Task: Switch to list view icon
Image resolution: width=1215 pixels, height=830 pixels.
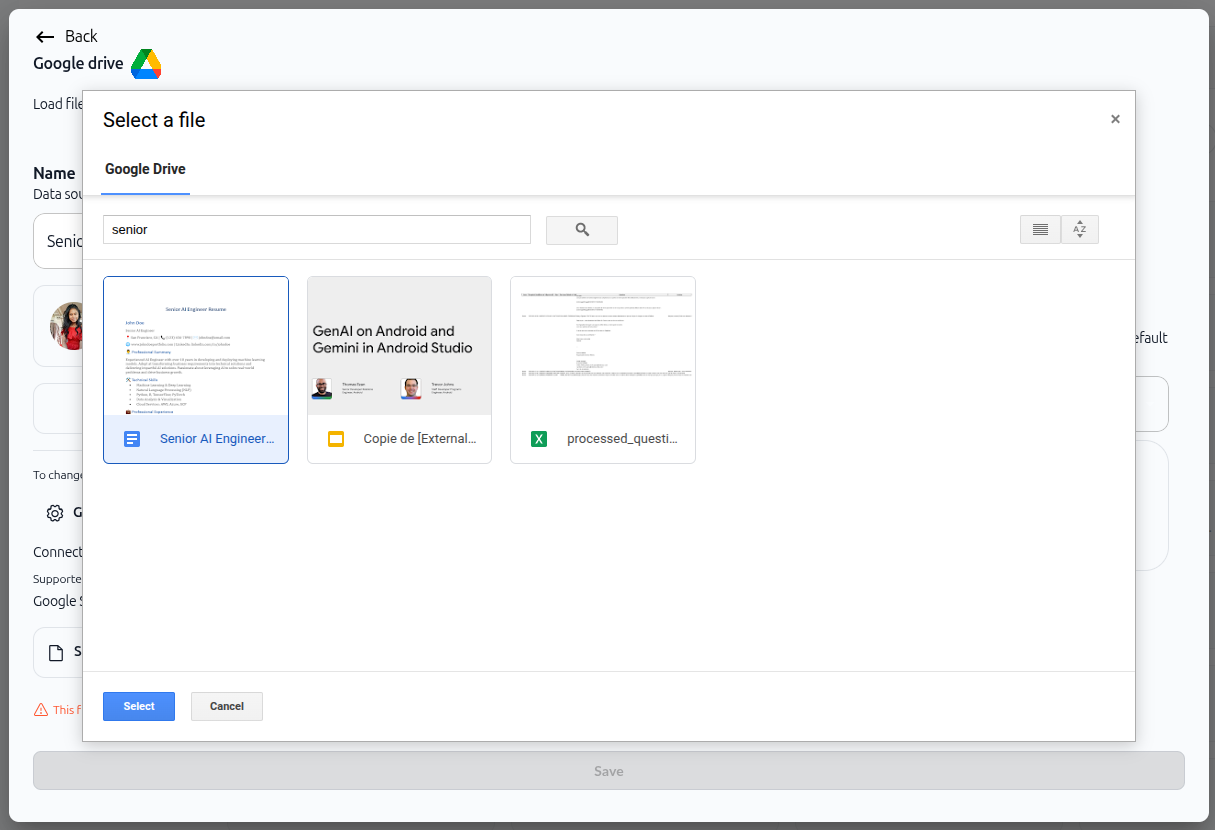Action: (x=1040, y=229)
